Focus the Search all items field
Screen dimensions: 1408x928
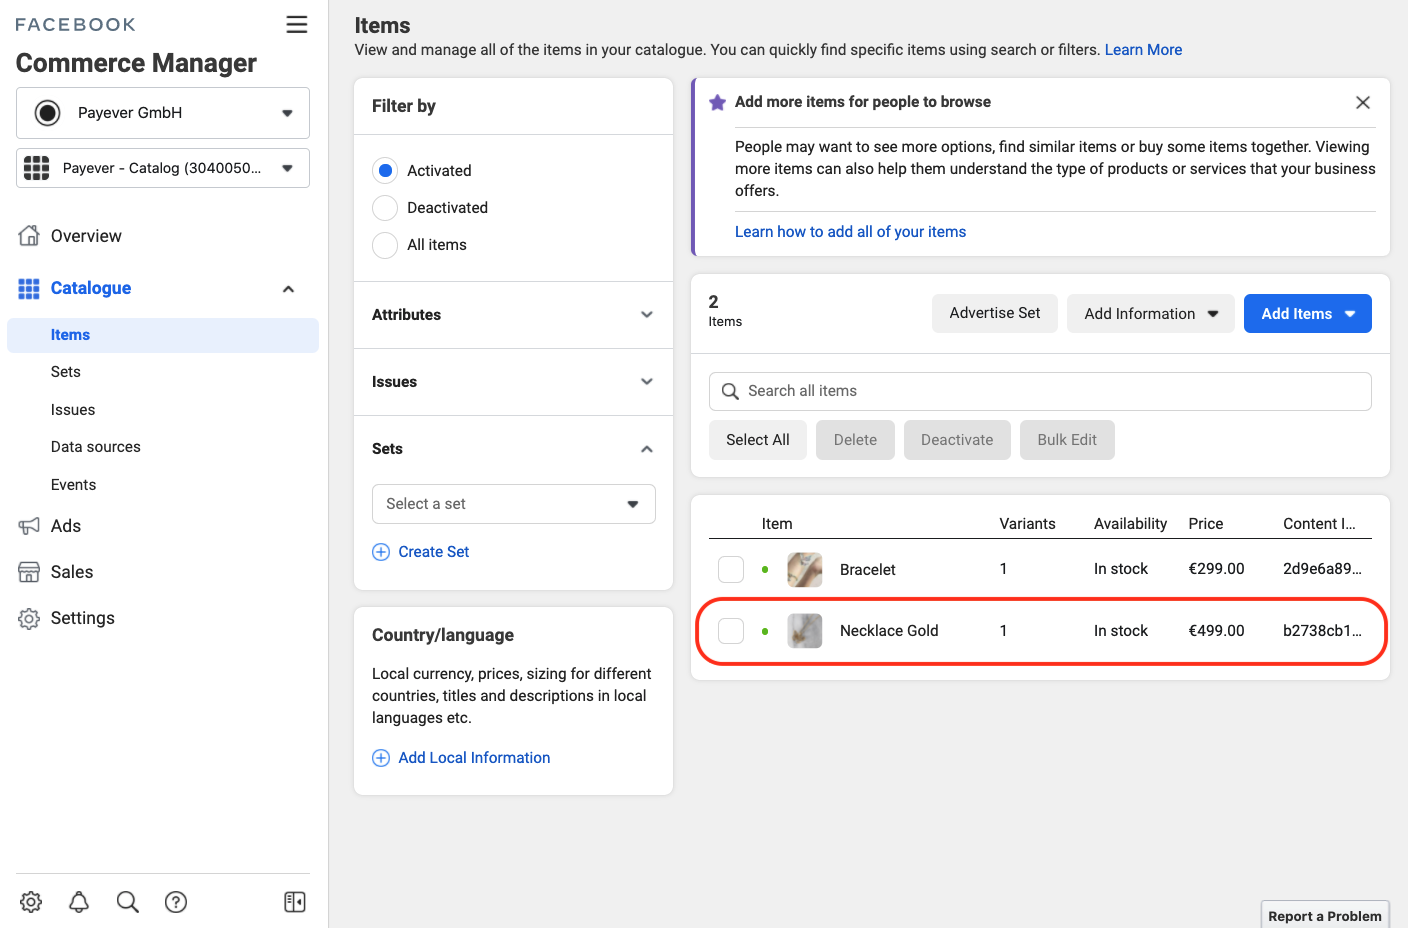(1040, 391)
